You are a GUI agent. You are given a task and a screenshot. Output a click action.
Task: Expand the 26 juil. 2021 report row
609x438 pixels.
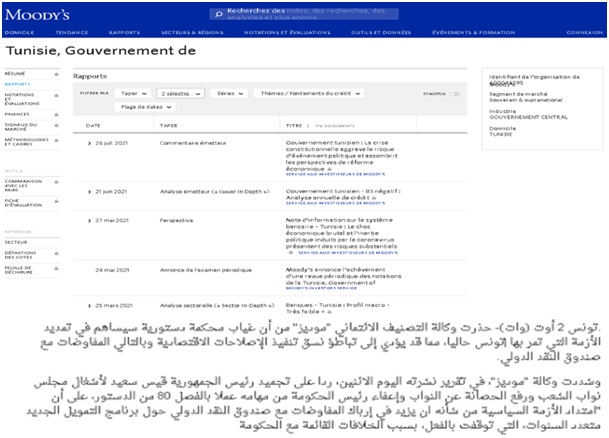(89, 143)
